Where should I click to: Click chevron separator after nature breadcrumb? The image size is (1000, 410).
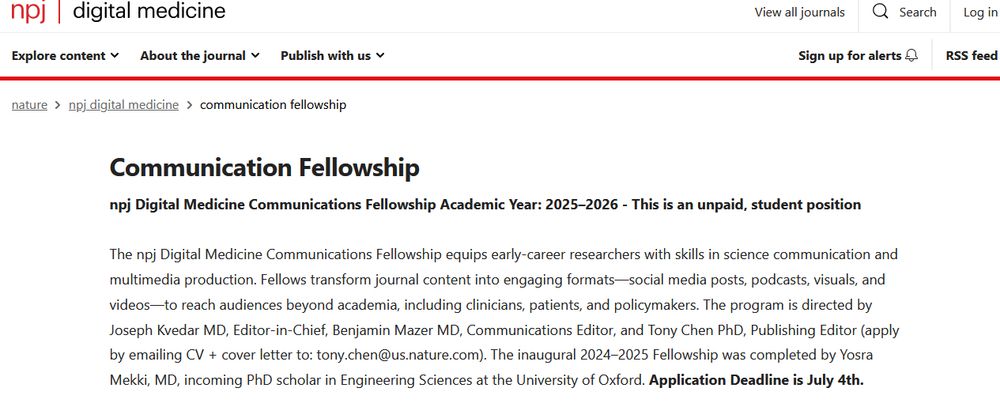(x=58, y=105)
